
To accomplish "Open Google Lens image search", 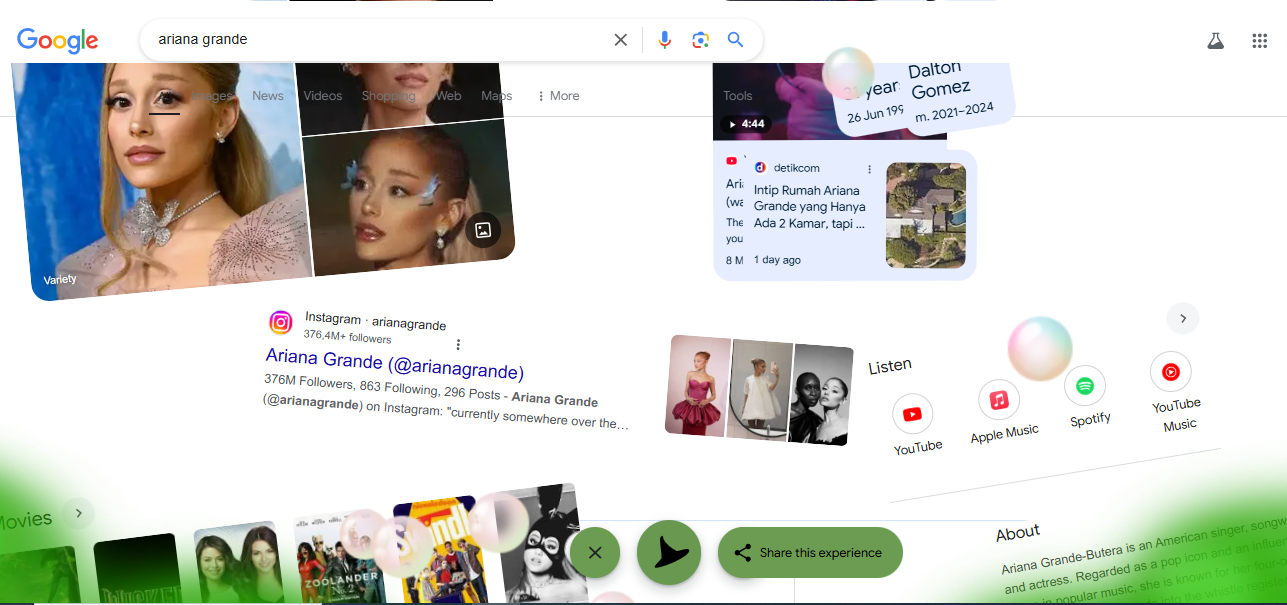I will tap(700, 40).
